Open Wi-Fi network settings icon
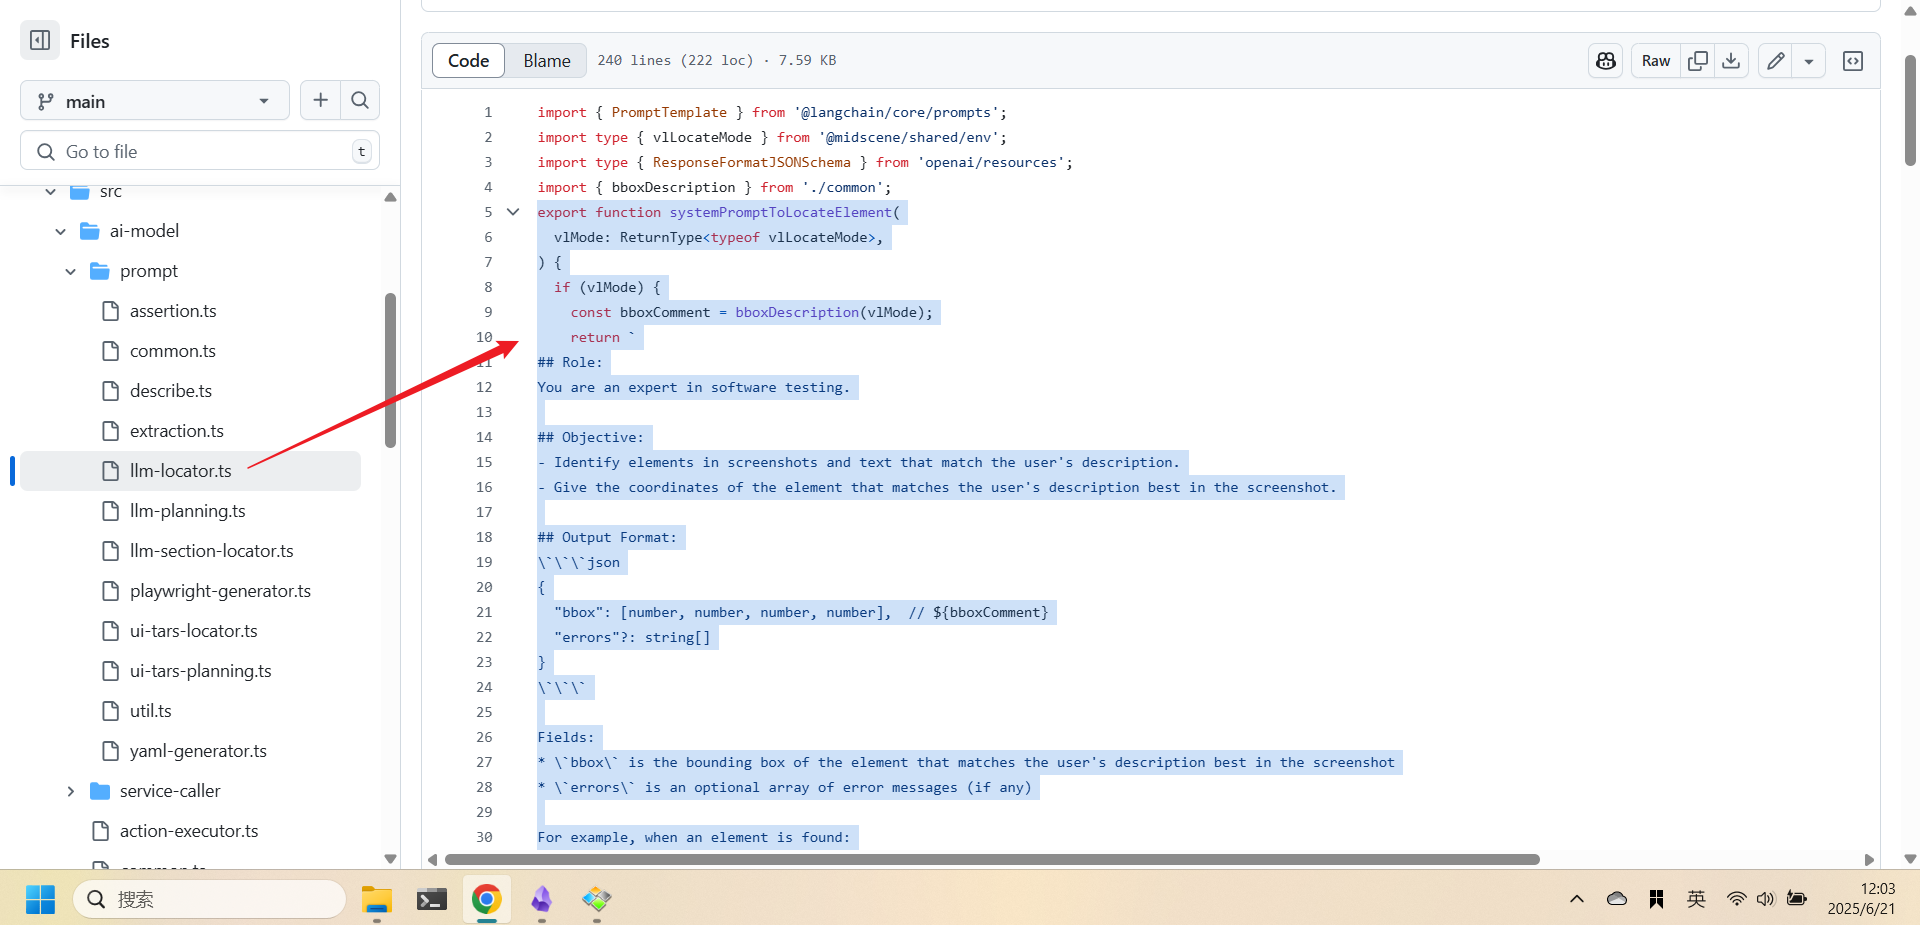This screenshot has height=925, width=1920. (x=1736, y=899)
